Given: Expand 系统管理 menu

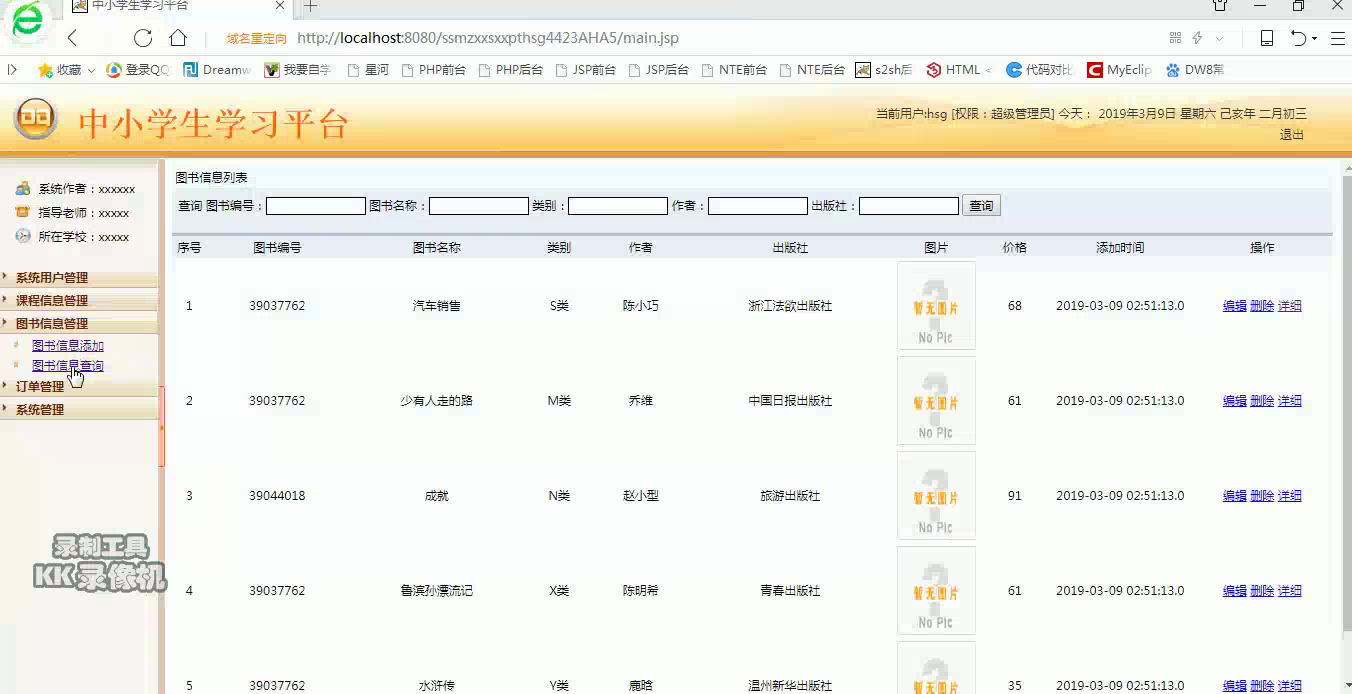Looking at the screenshot, I should point(79,409).
